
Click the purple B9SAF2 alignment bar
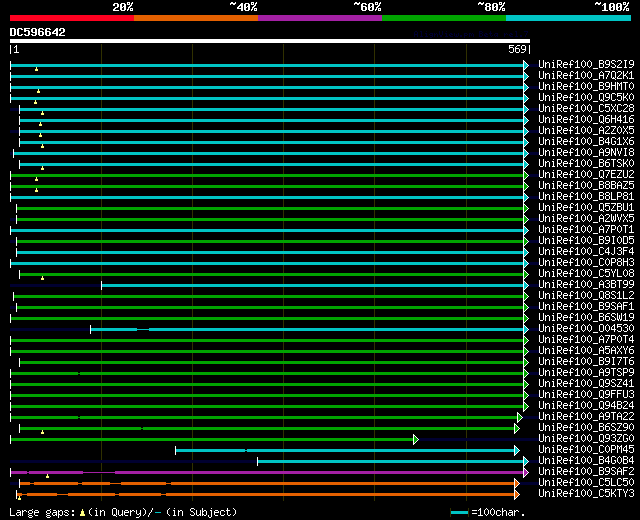pyautogui.click(x=267, y=472)
